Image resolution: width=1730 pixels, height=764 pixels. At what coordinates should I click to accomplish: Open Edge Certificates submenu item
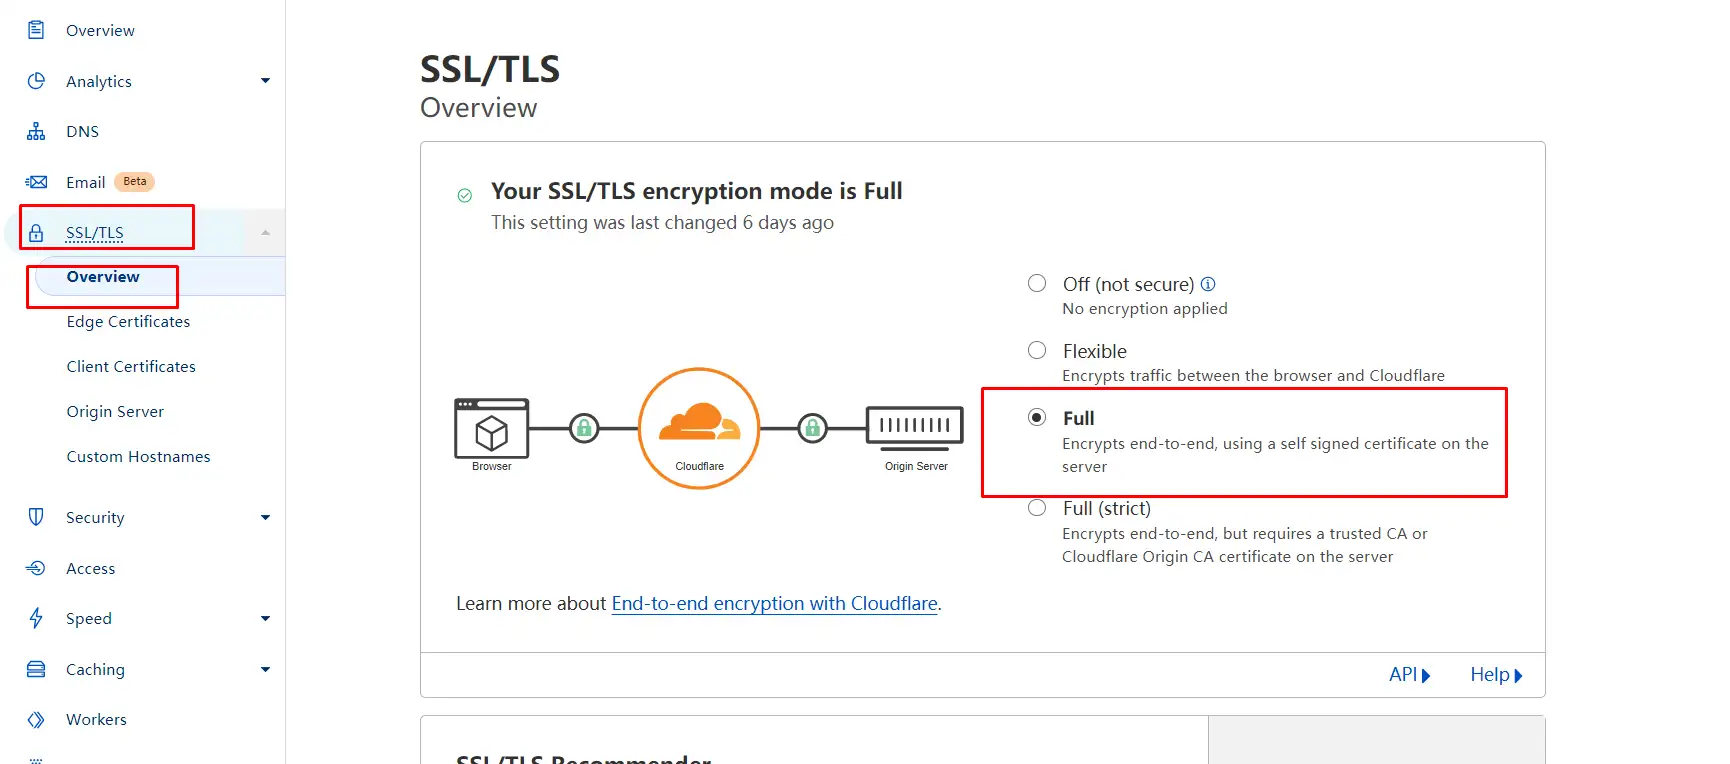point(128,321)
